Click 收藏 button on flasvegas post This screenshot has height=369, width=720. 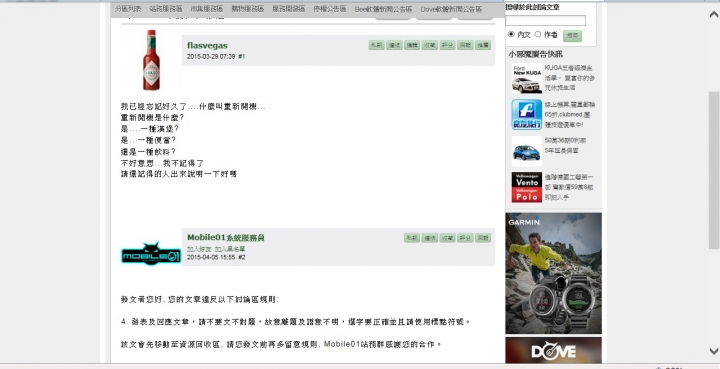(430, 45)
